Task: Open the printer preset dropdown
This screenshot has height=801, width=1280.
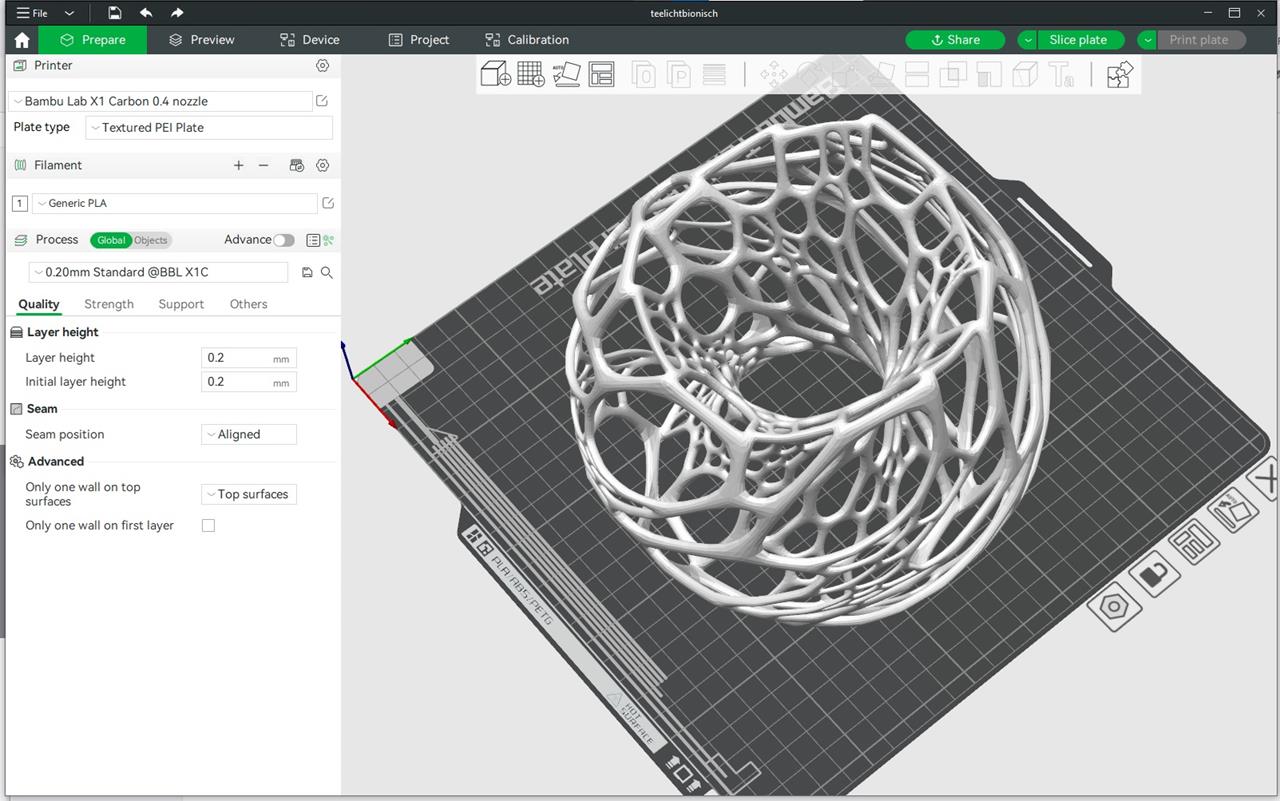Action: coord(160,101)
